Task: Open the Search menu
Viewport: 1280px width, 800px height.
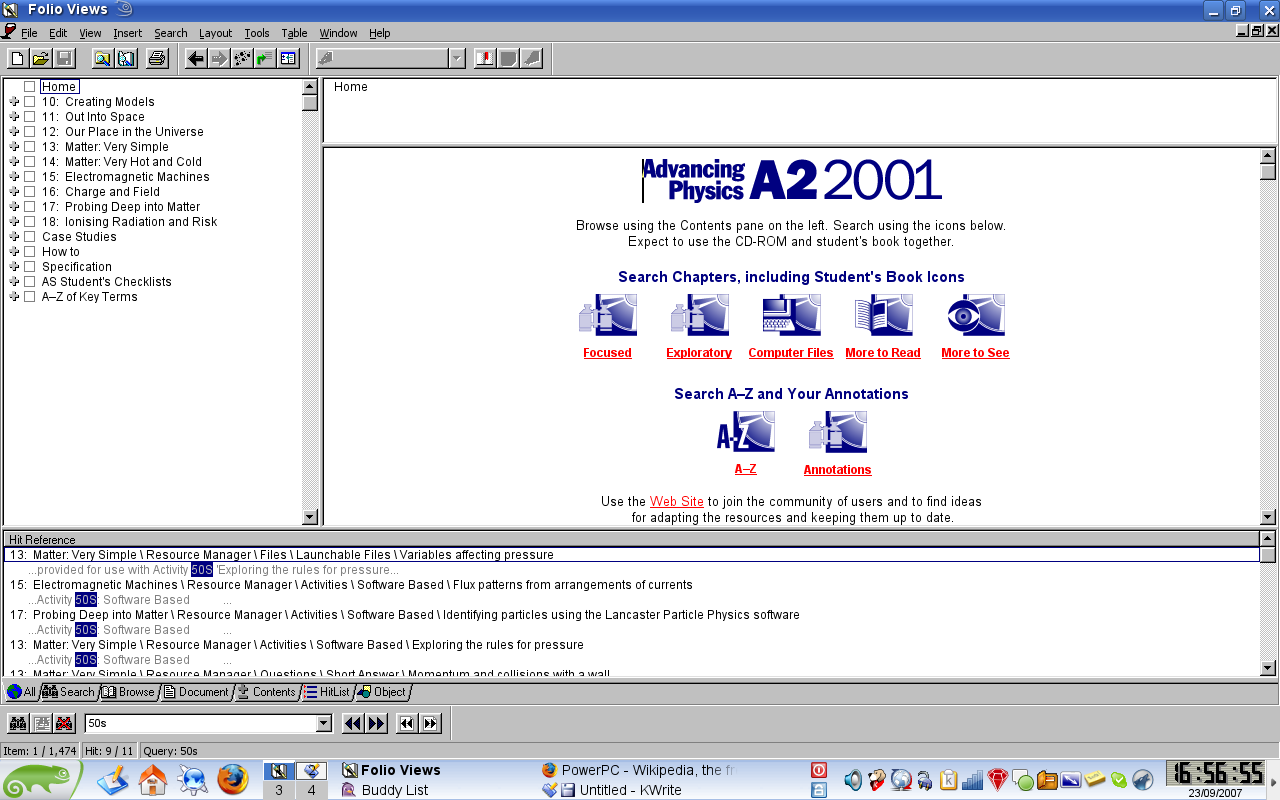Action: 170,33
